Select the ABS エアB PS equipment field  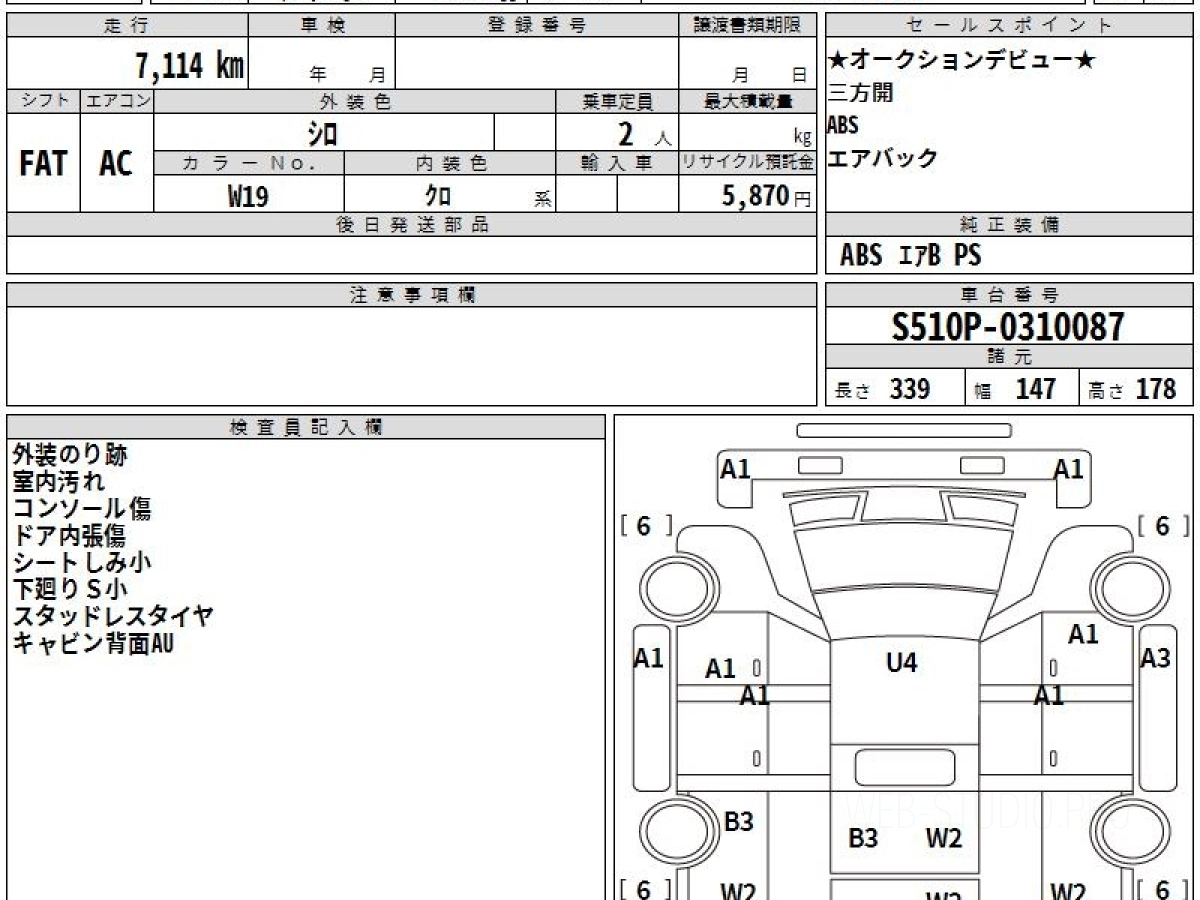(x=1009, y=255)
